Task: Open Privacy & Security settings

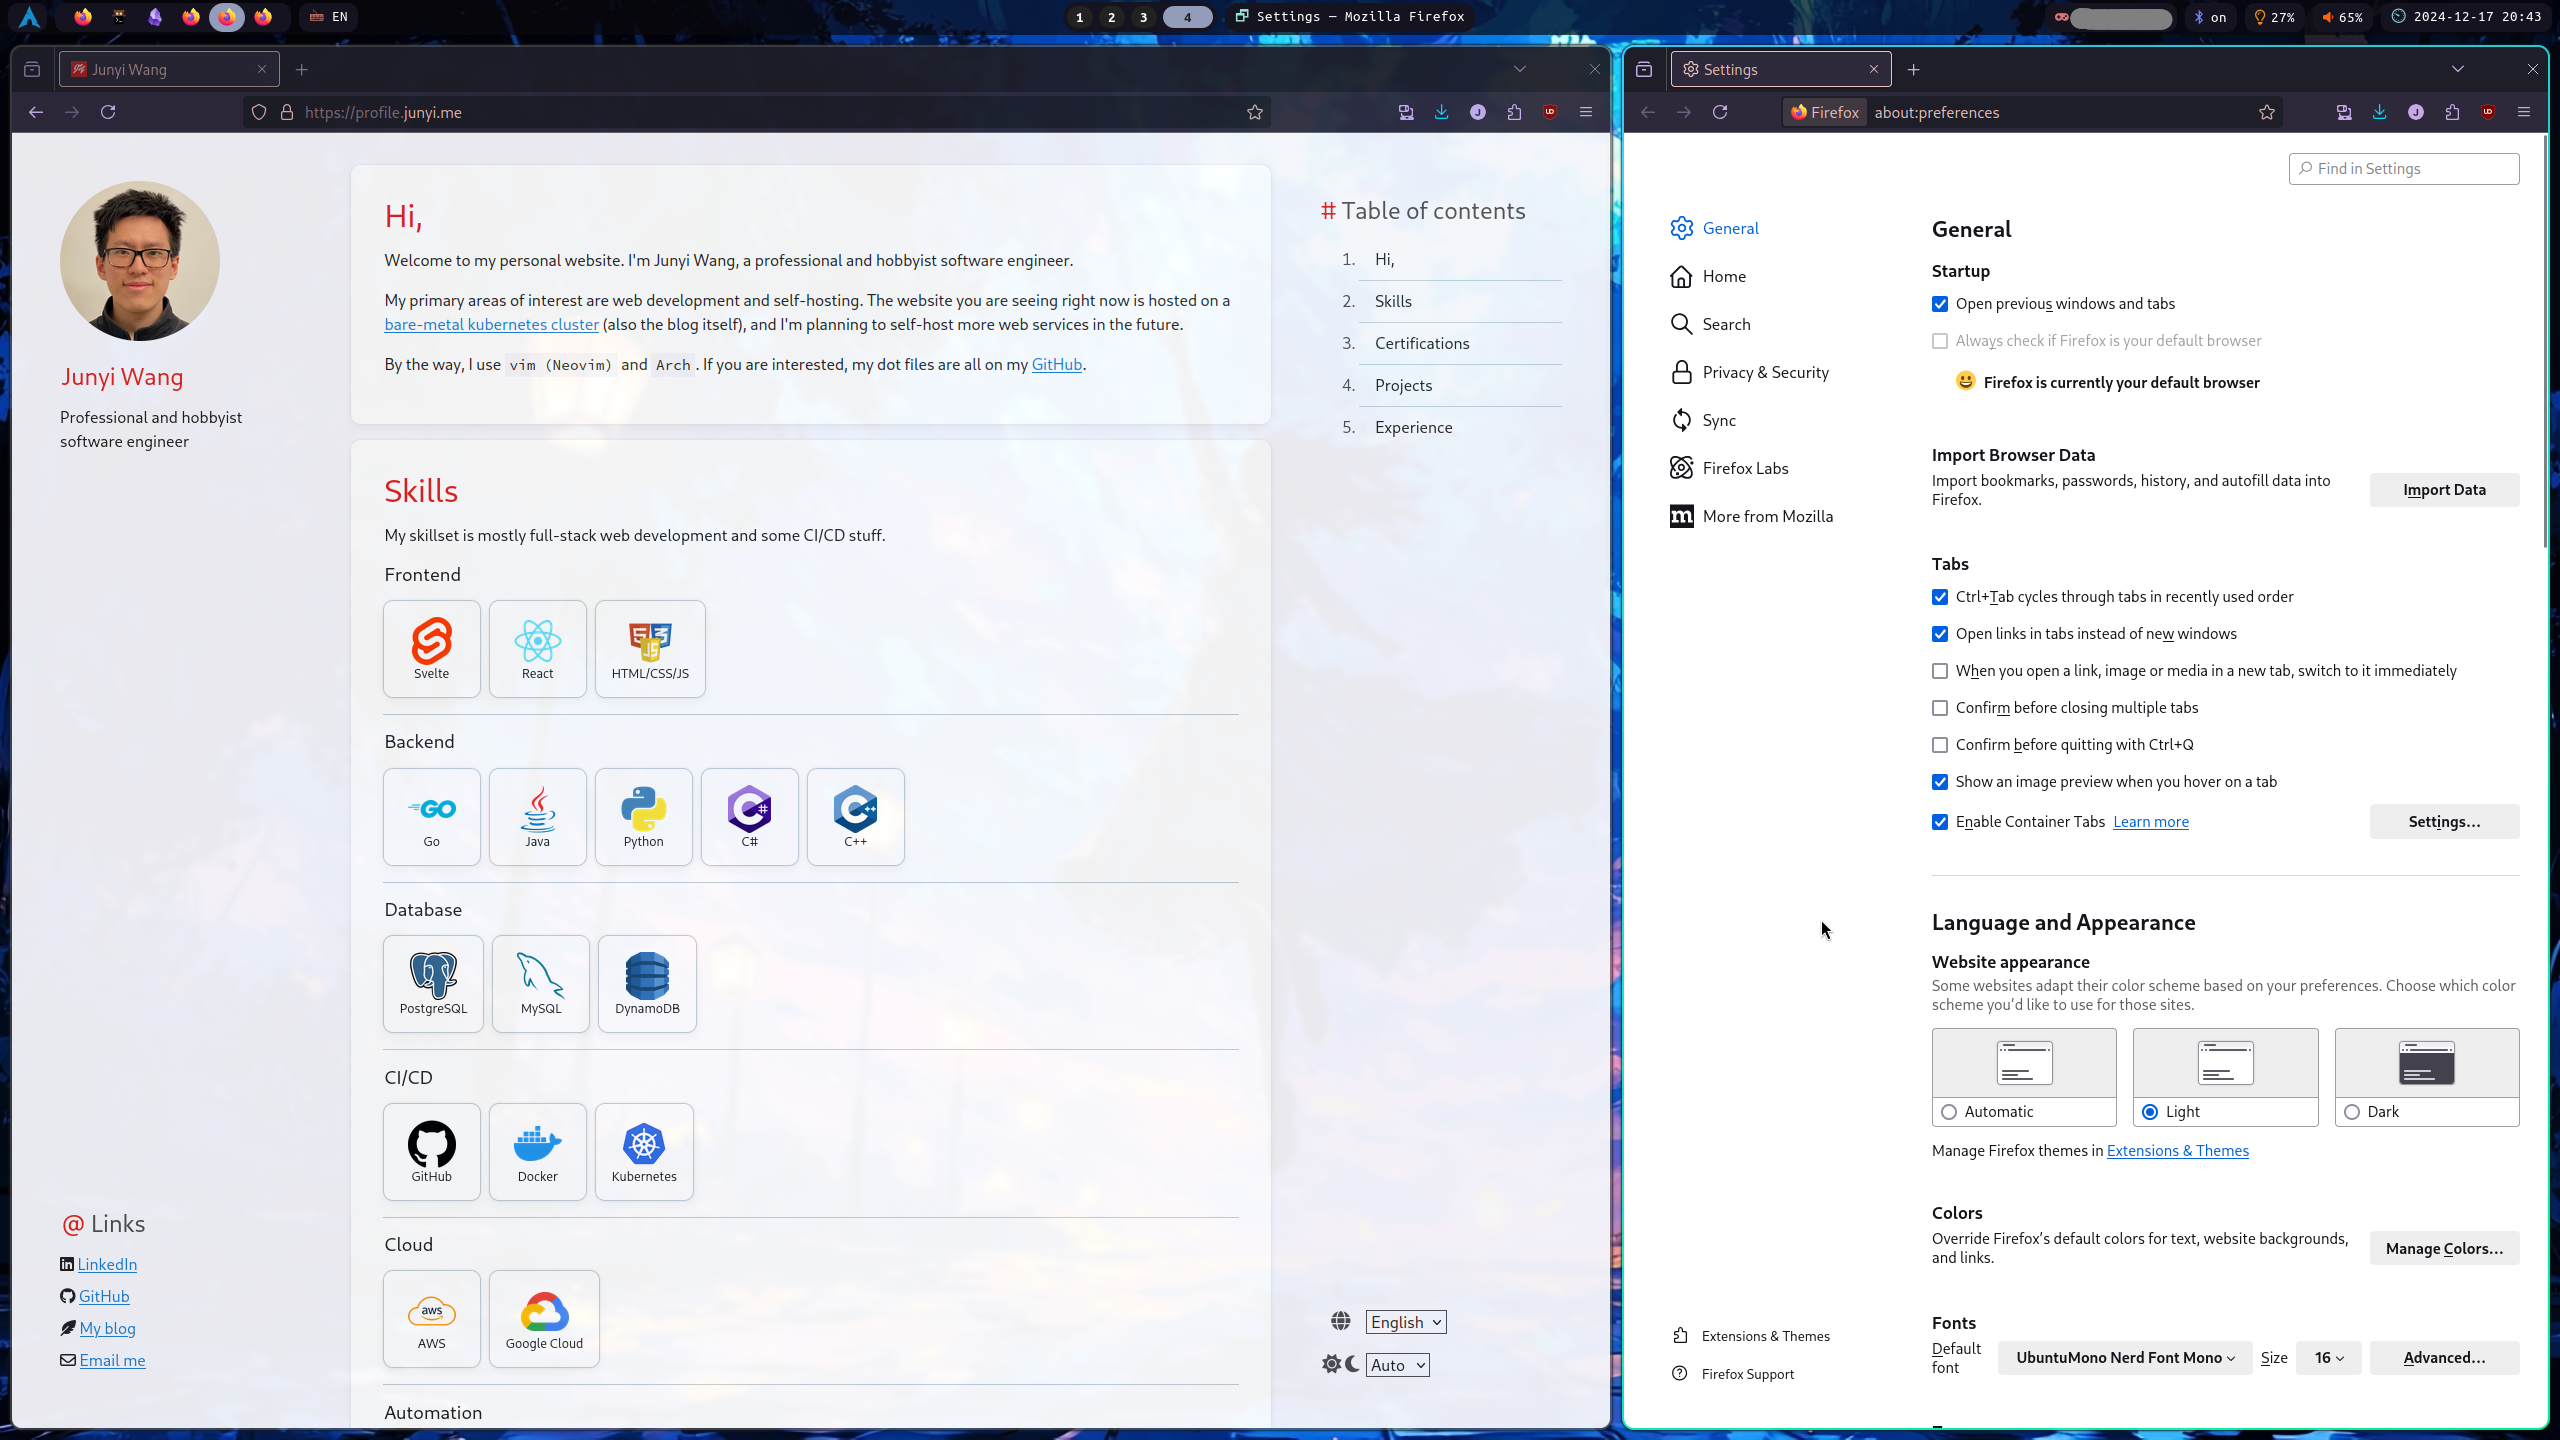Action: point(1749,372)
